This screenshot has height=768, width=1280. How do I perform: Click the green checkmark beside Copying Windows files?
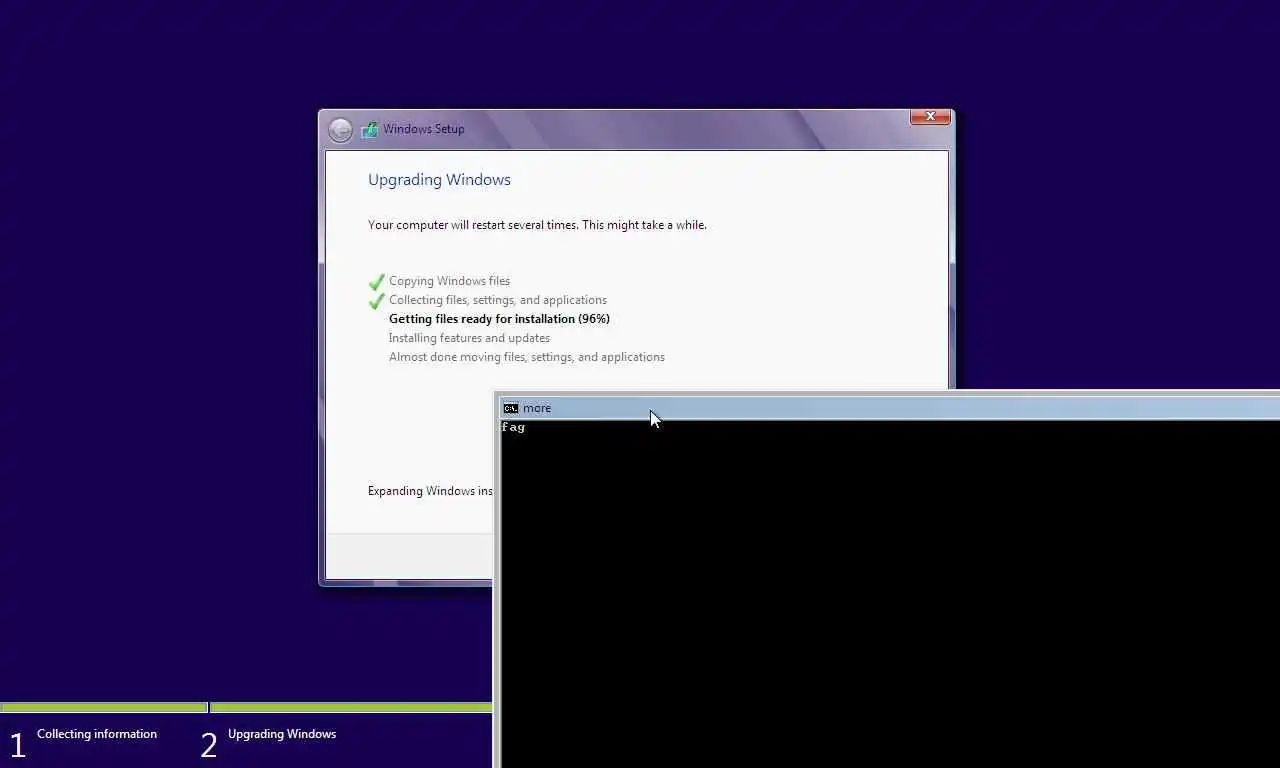377,282
